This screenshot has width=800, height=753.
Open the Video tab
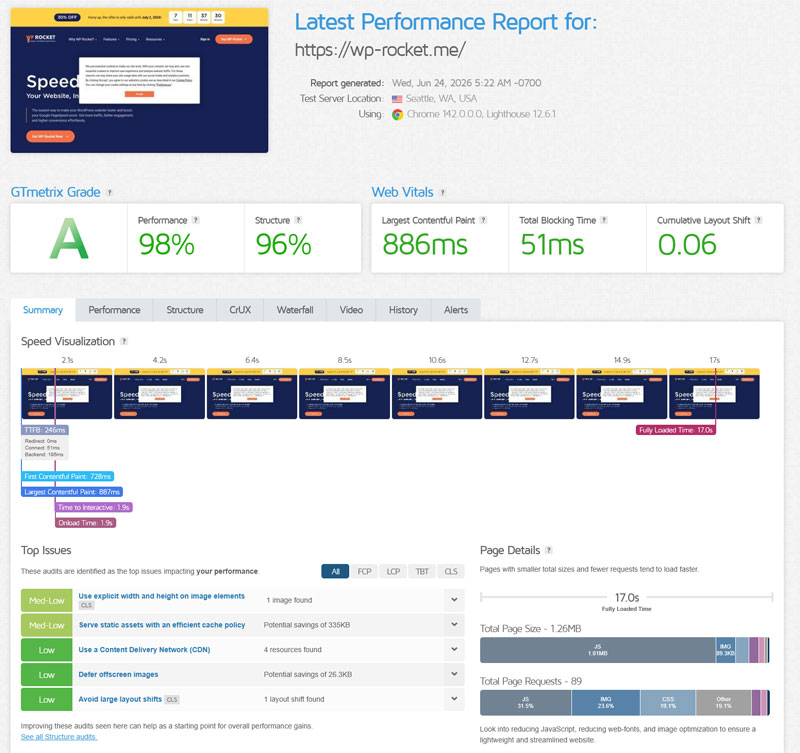point(351,310)
